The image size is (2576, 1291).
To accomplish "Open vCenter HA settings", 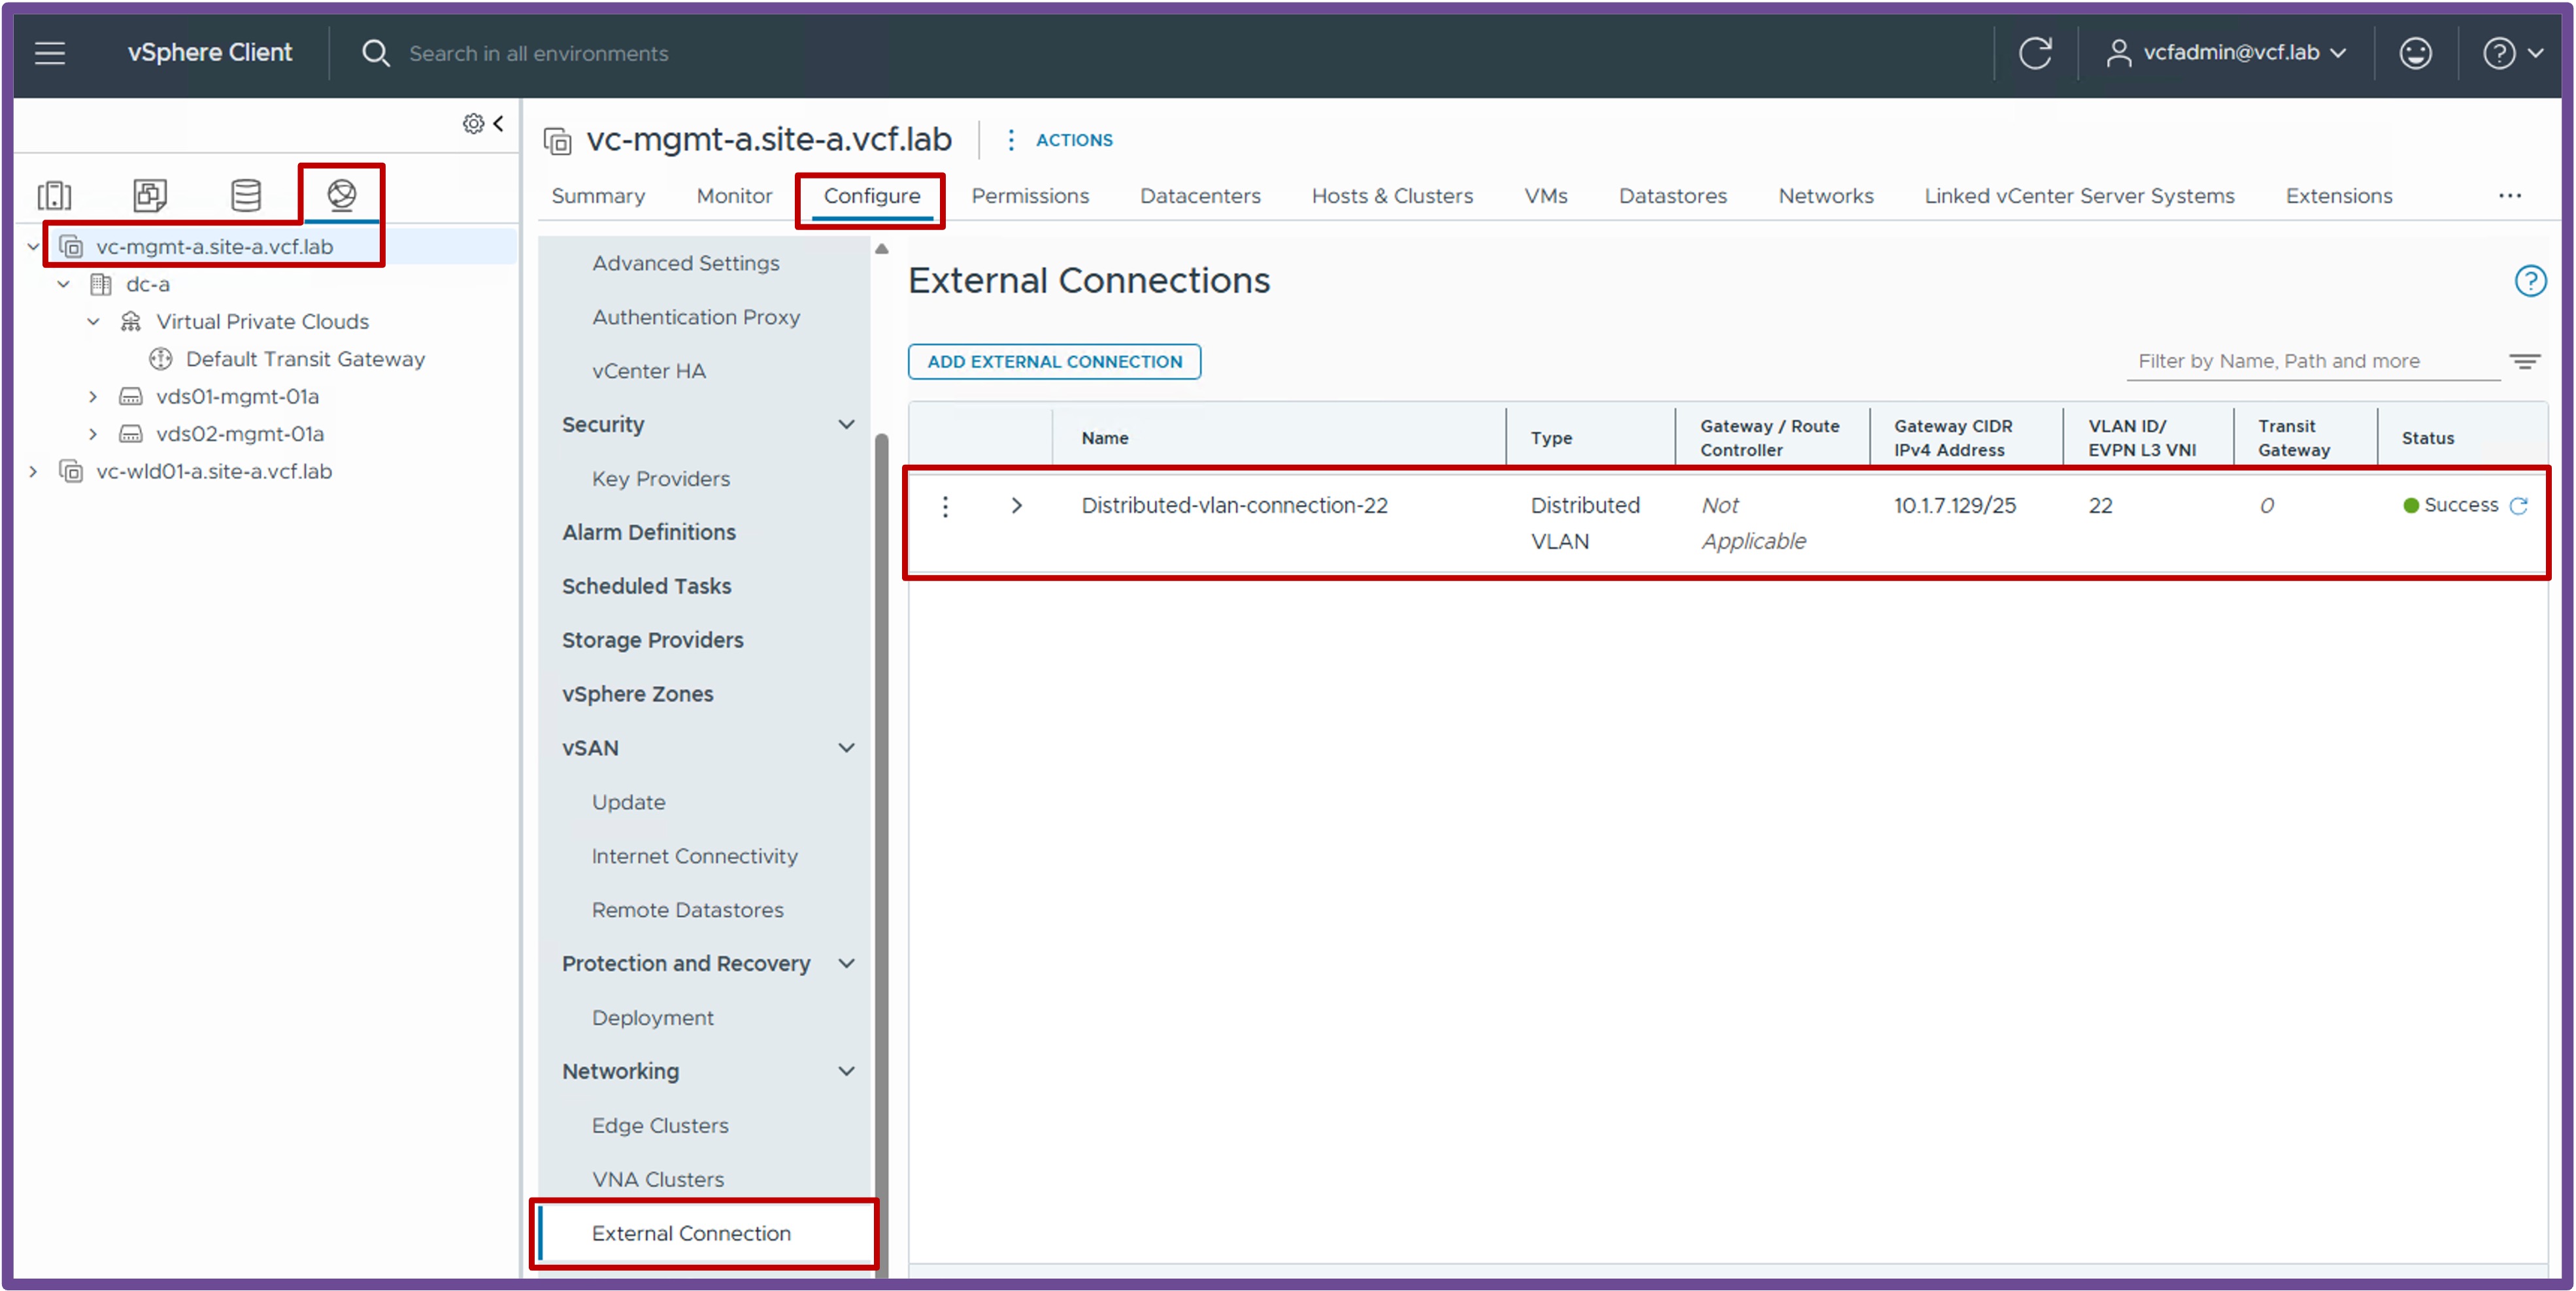I will [x=648, y=371].
